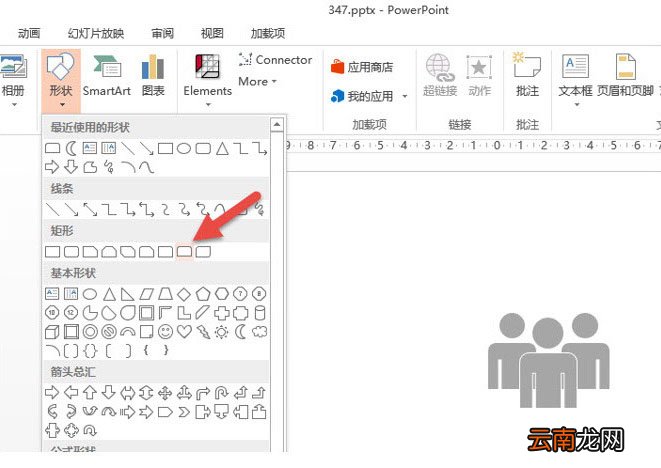Viewport: 661px width, 468px height.
Task: Choose the chevron arrow shape
Action: tap(184, 412)
